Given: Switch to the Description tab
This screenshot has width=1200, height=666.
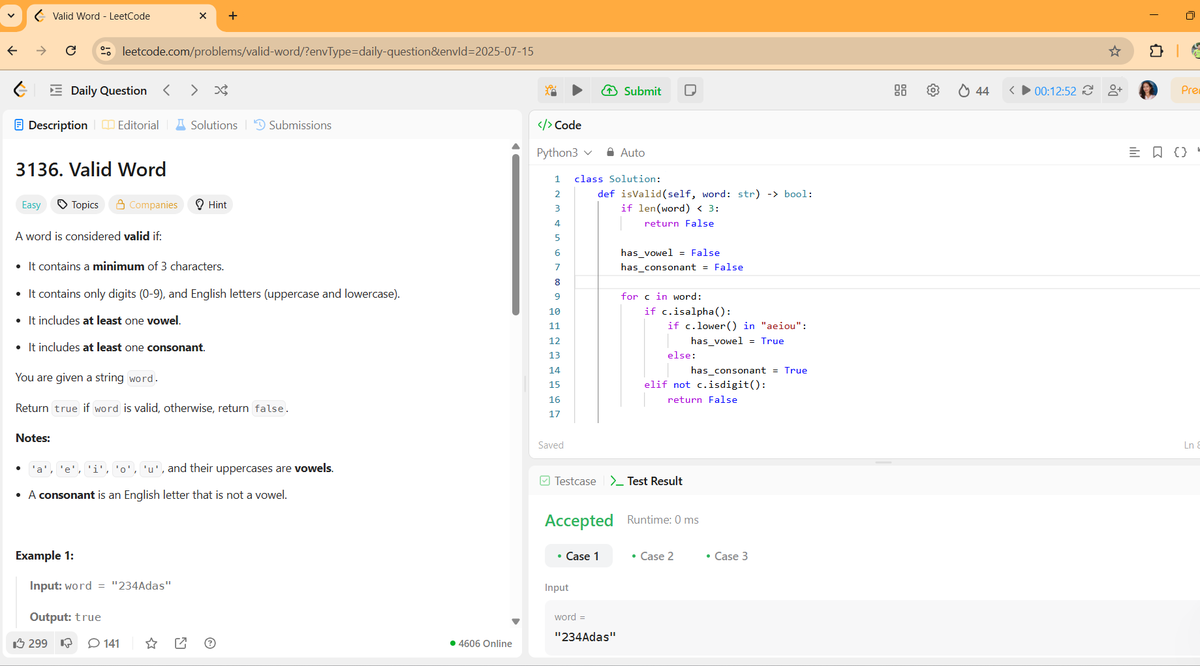Looking at the screenshot, I should coord(51,125).
